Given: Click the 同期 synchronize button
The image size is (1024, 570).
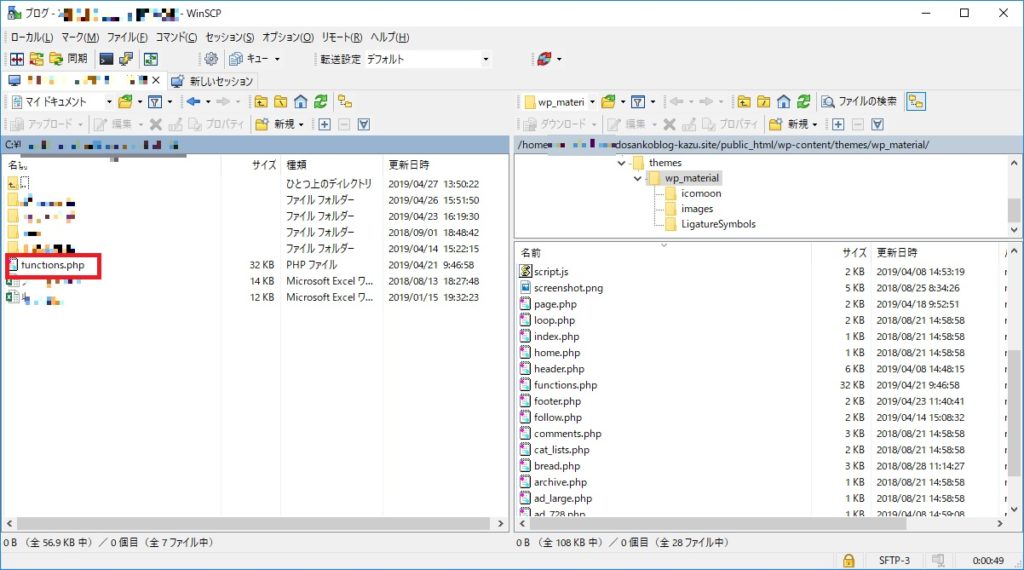Looking at the screenshot, I should (69, 59).
